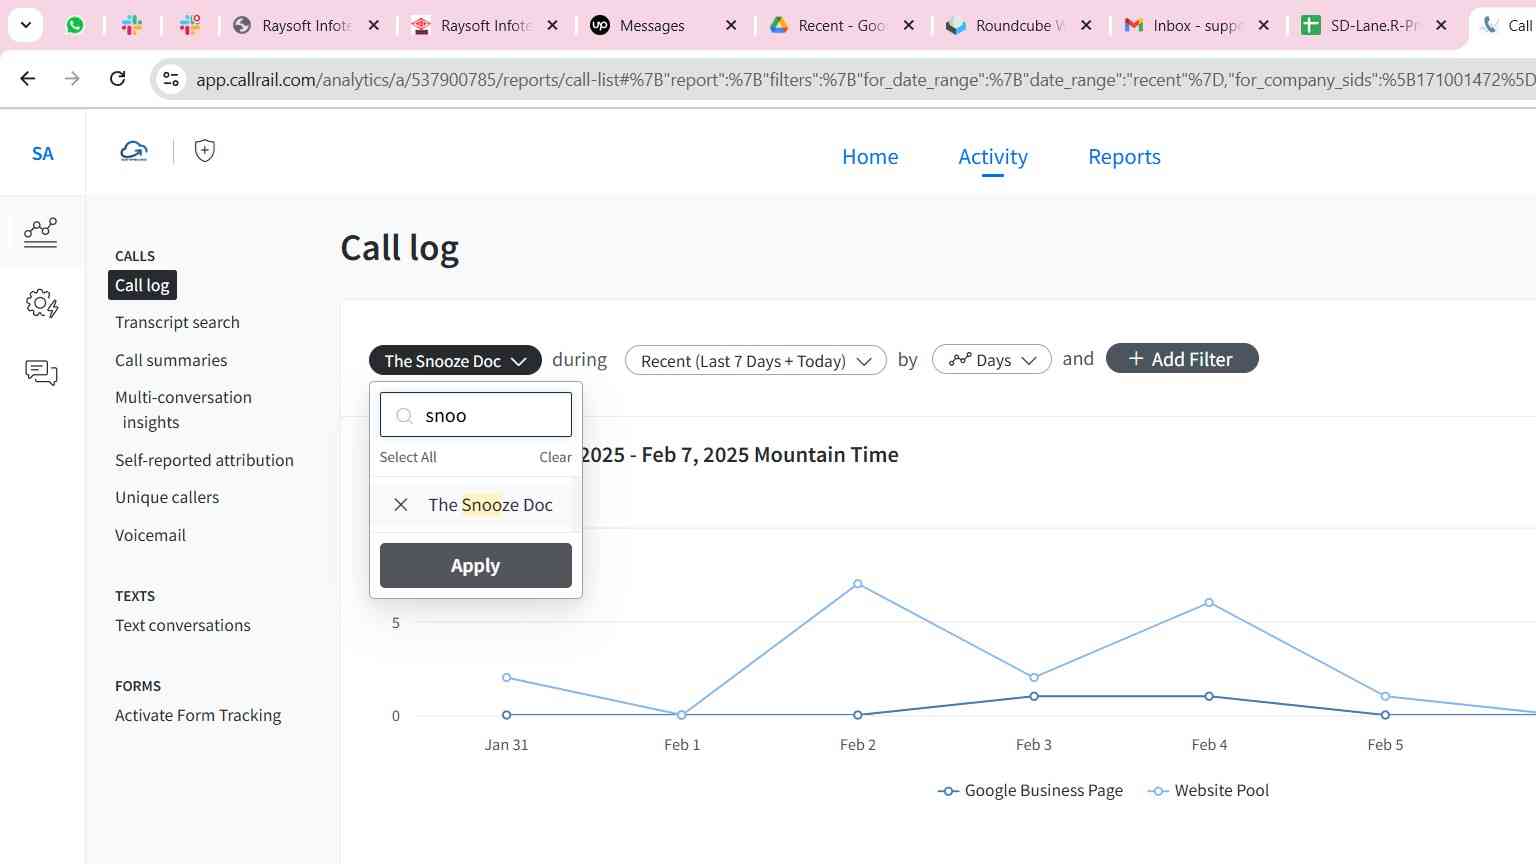
Task: Click the browser forward arrow
Action: tap(72, 78)
